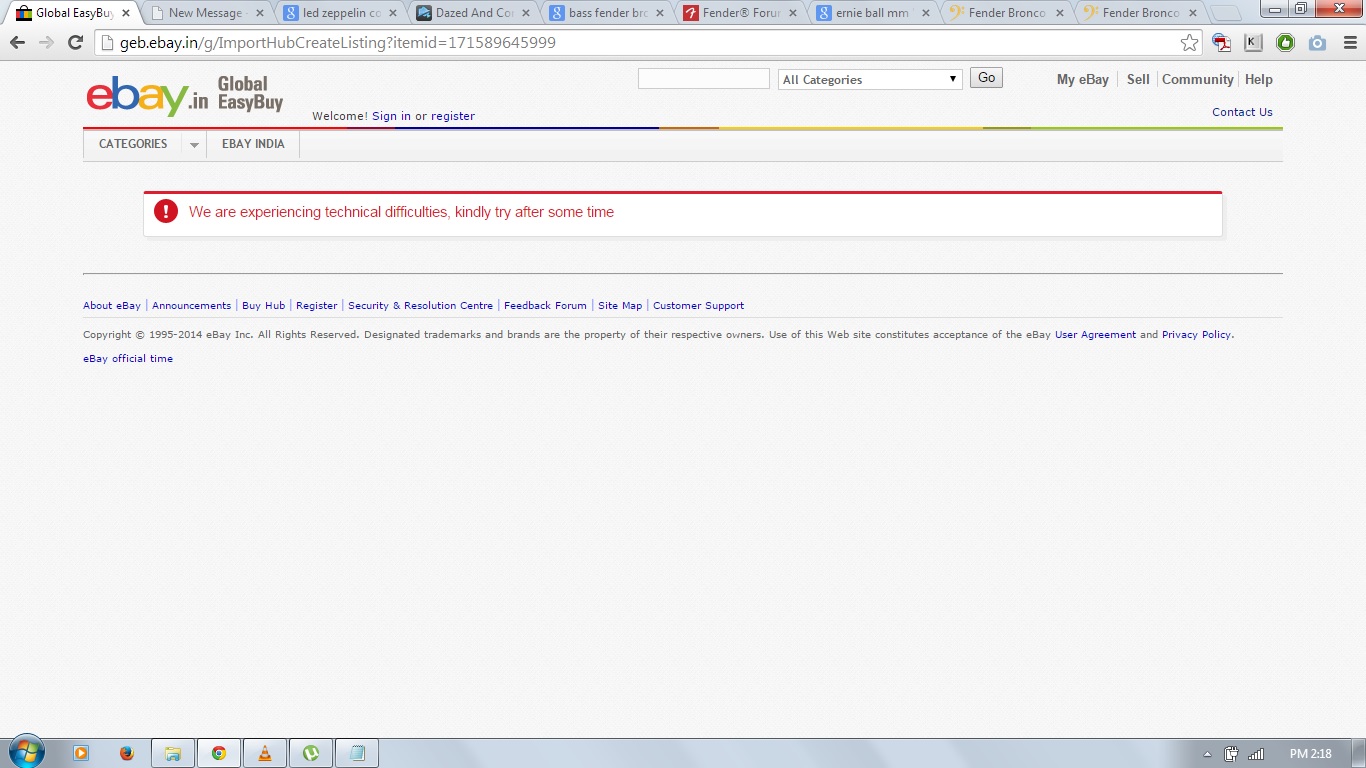Open the Announcements footer link
This screenshot has height=768, width=1366.
click(x=191, y=306)
